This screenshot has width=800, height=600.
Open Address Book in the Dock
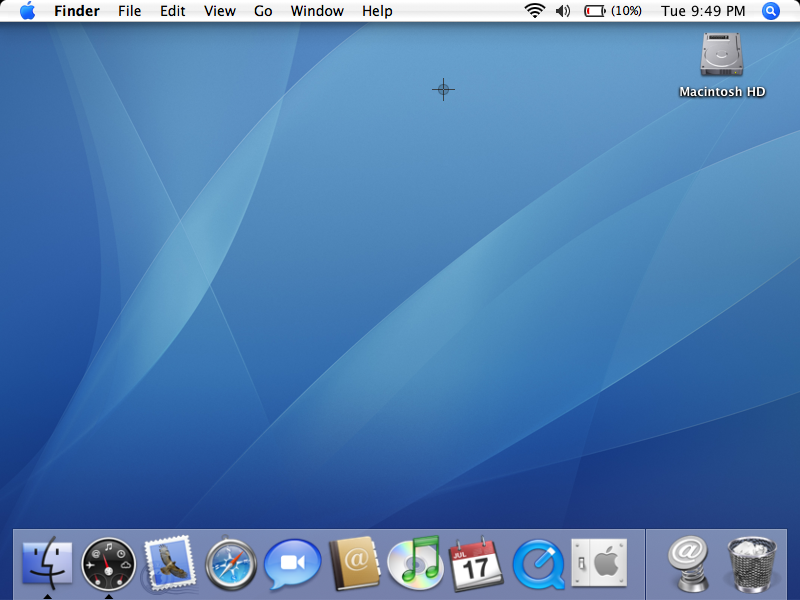click(354, 563)
